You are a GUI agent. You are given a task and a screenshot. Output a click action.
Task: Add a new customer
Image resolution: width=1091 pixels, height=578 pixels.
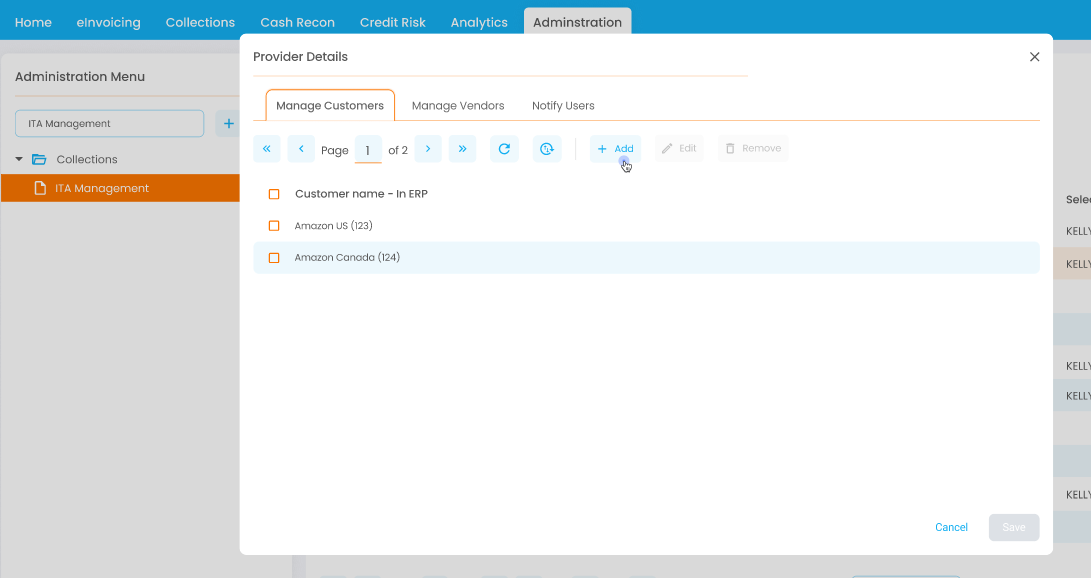[616, 149]
